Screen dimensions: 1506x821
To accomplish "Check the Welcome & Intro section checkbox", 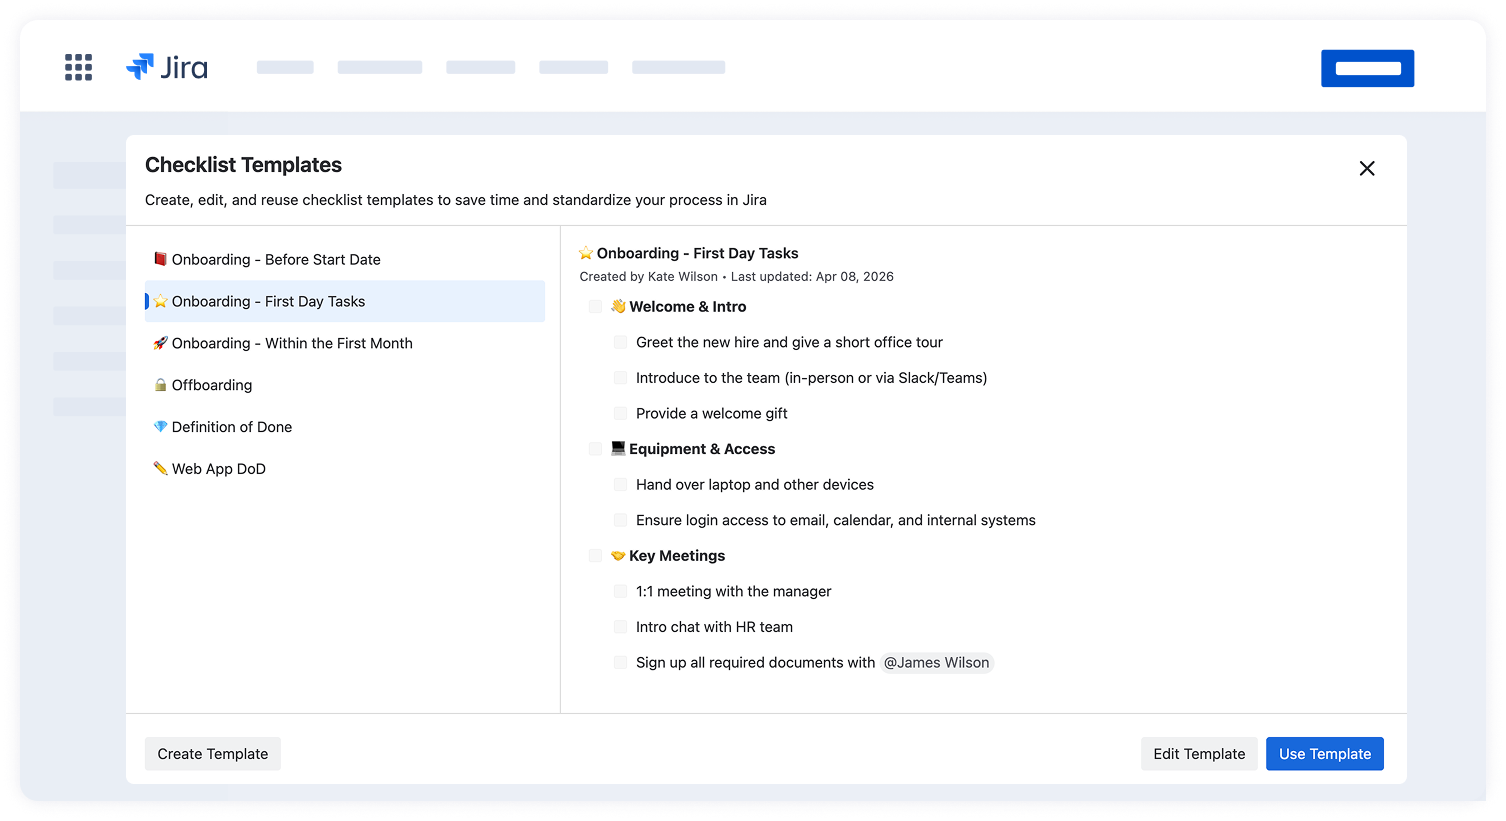I will click(x=596, y=307).
